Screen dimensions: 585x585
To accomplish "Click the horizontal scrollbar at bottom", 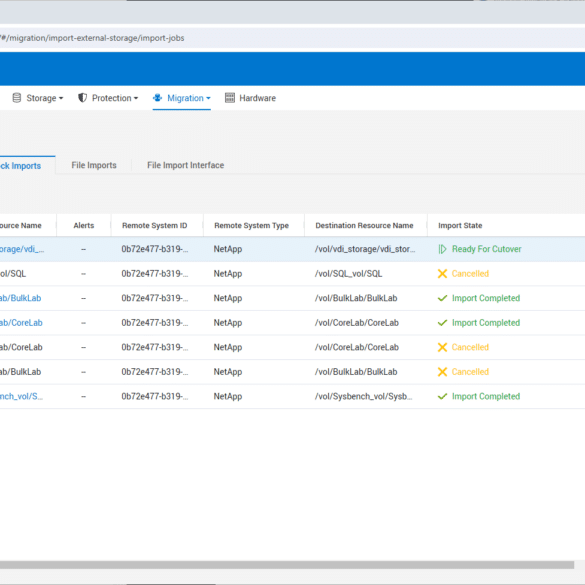I will coord(287,565).
